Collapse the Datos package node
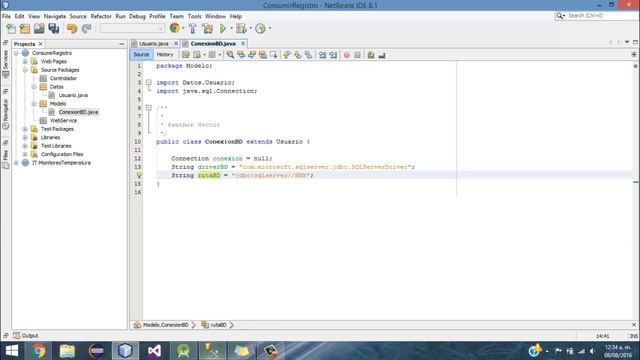This screenshot has height=360, width=640. [34, 87]
